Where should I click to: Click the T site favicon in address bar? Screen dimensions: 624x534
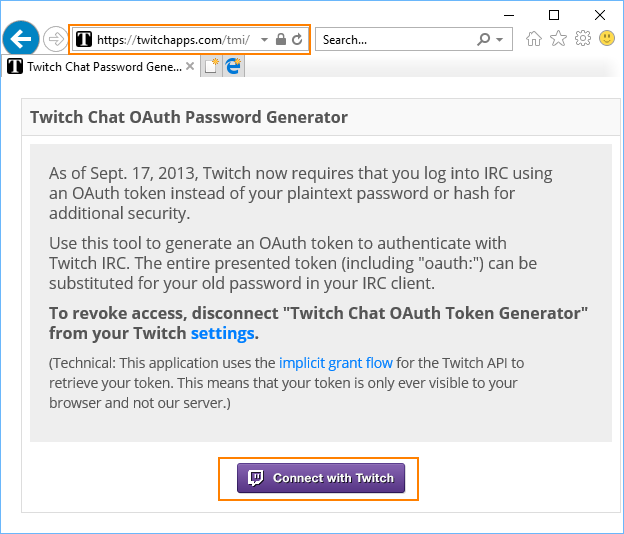(84, 39)
